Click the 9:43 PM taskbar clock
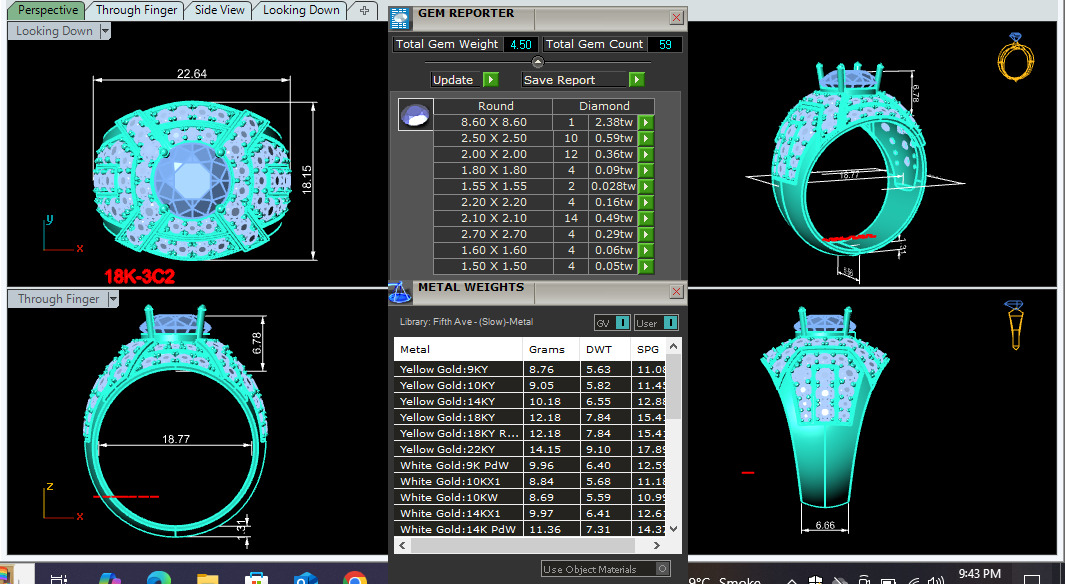The image size is (1065, 584). 979,574
